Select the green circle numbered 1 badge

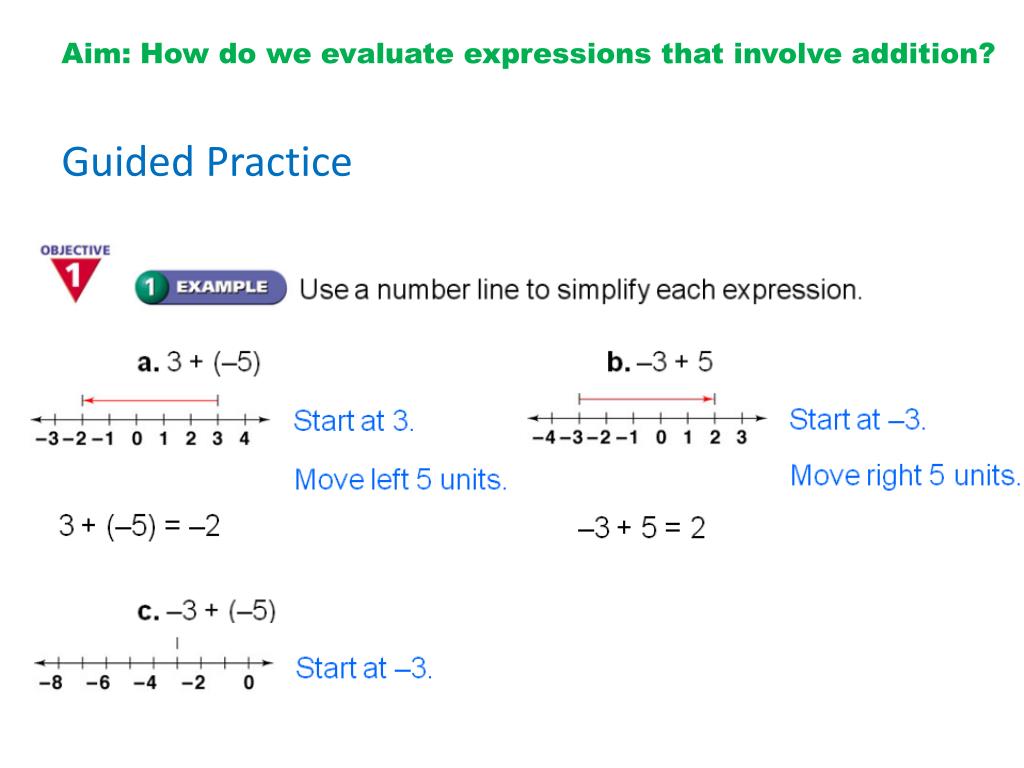(x=151, y=287)
